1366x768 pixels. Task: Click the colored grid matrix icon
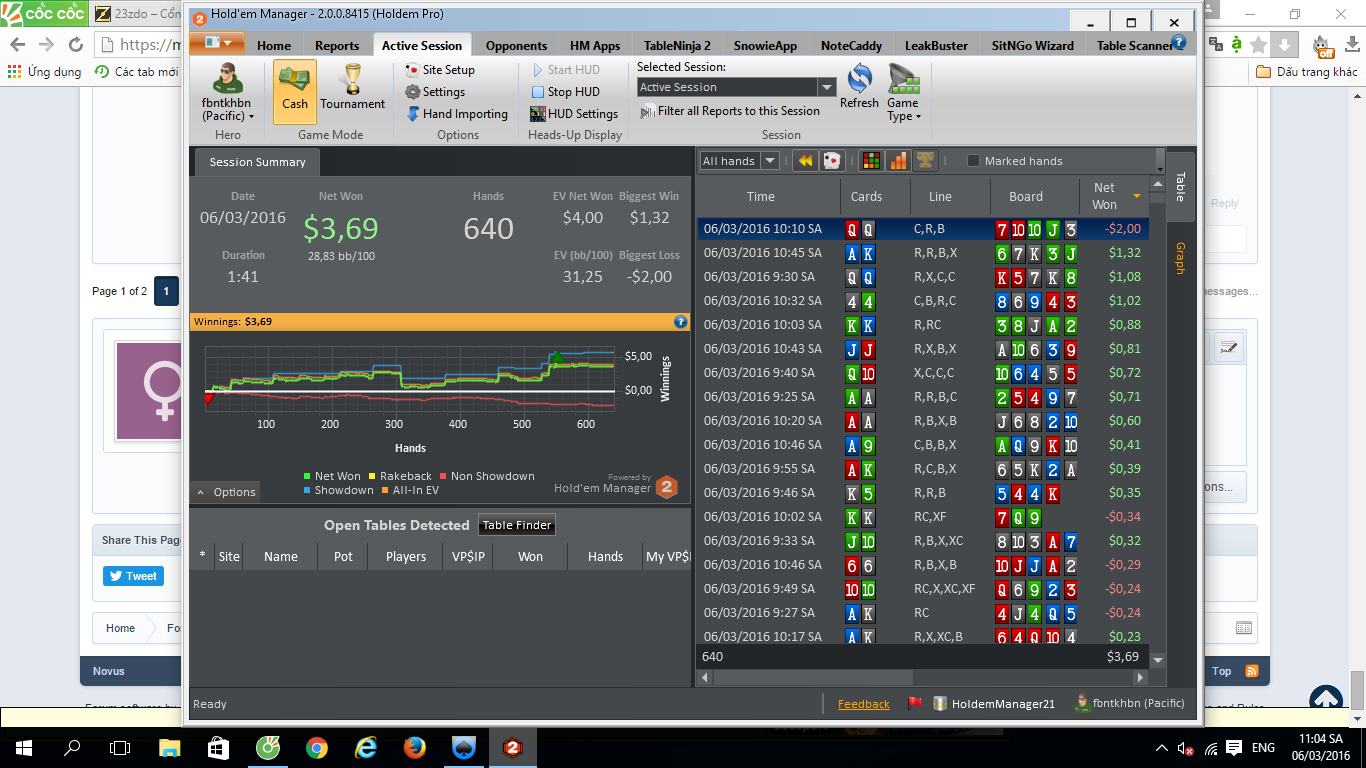[x=872, y=161]
